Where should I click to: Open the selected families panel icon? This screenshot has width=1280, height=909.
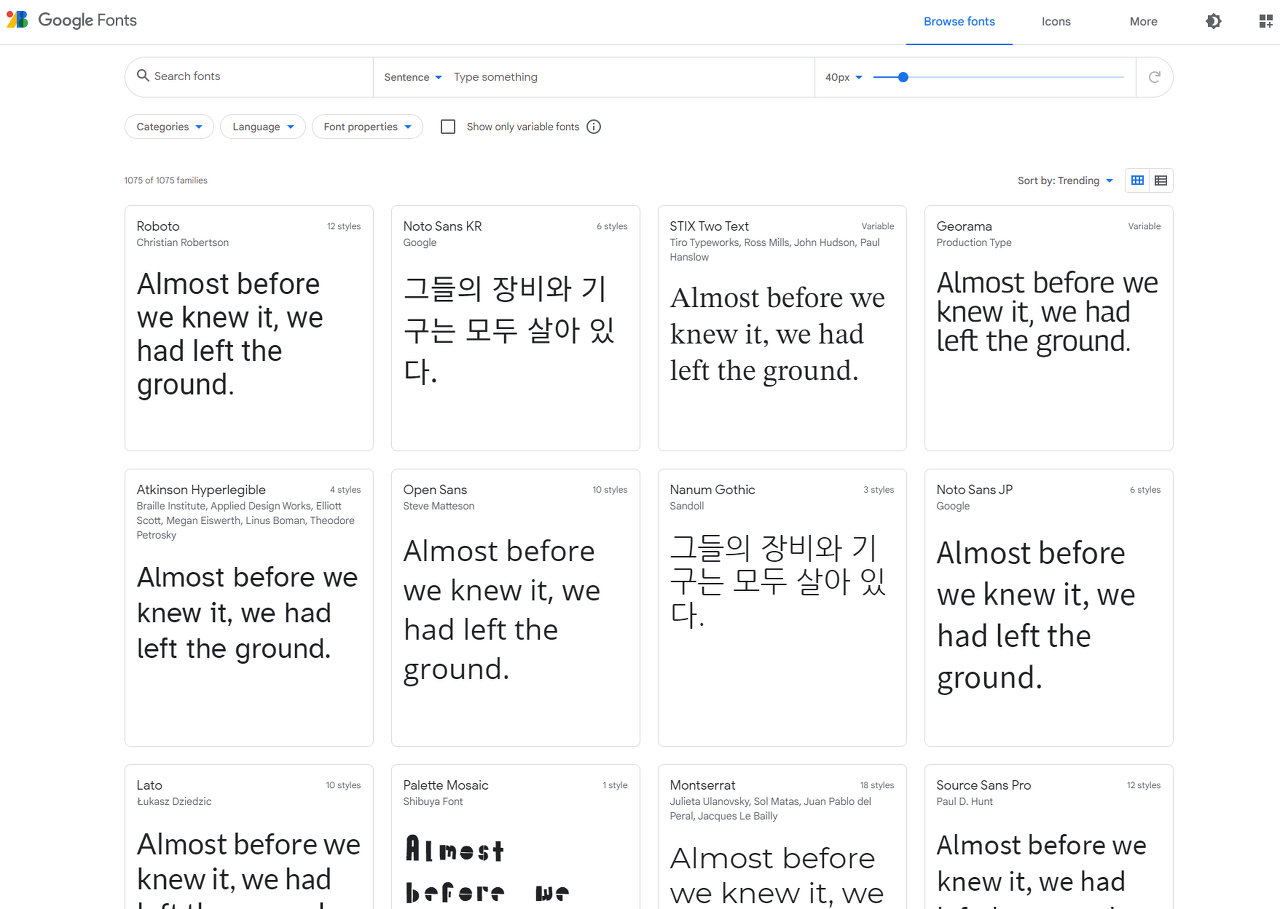[x=1265, y=21]
